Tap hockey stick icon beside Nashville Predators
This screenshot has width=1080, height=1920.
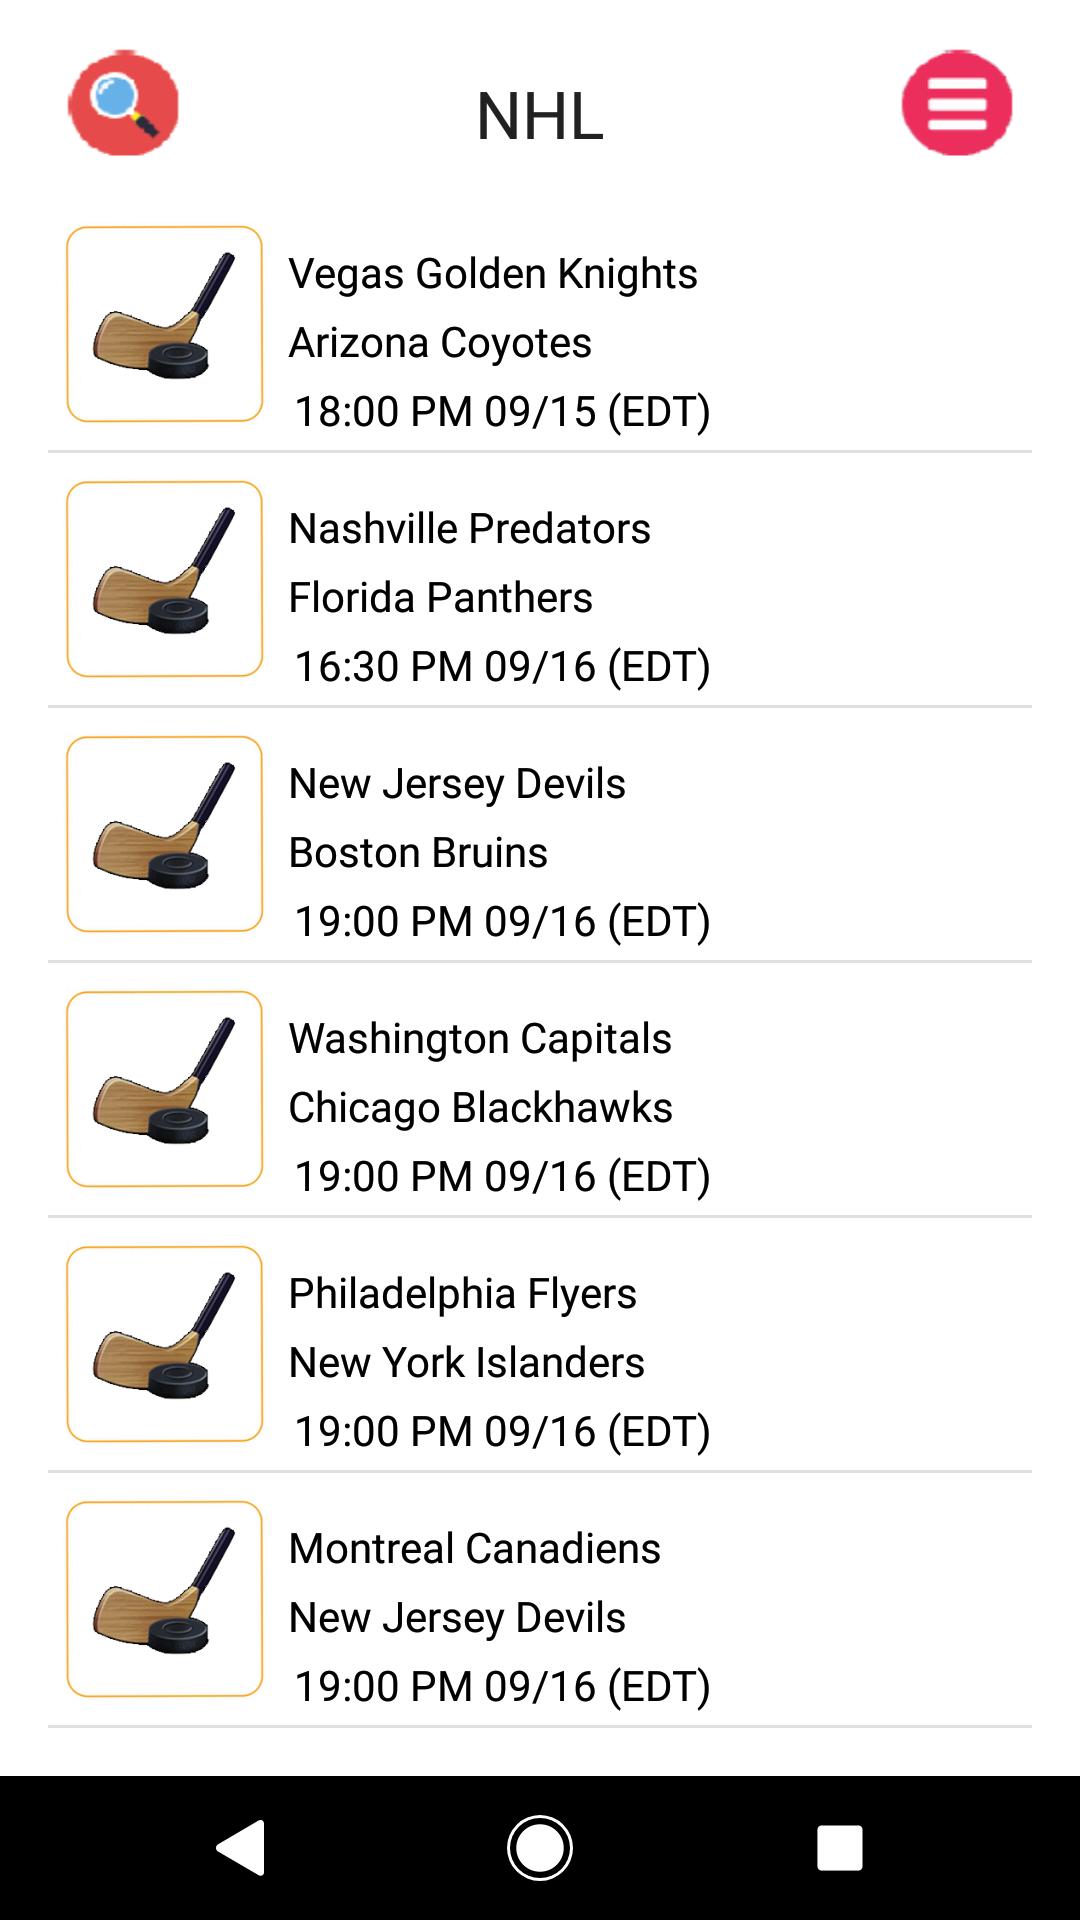(165, 579)
